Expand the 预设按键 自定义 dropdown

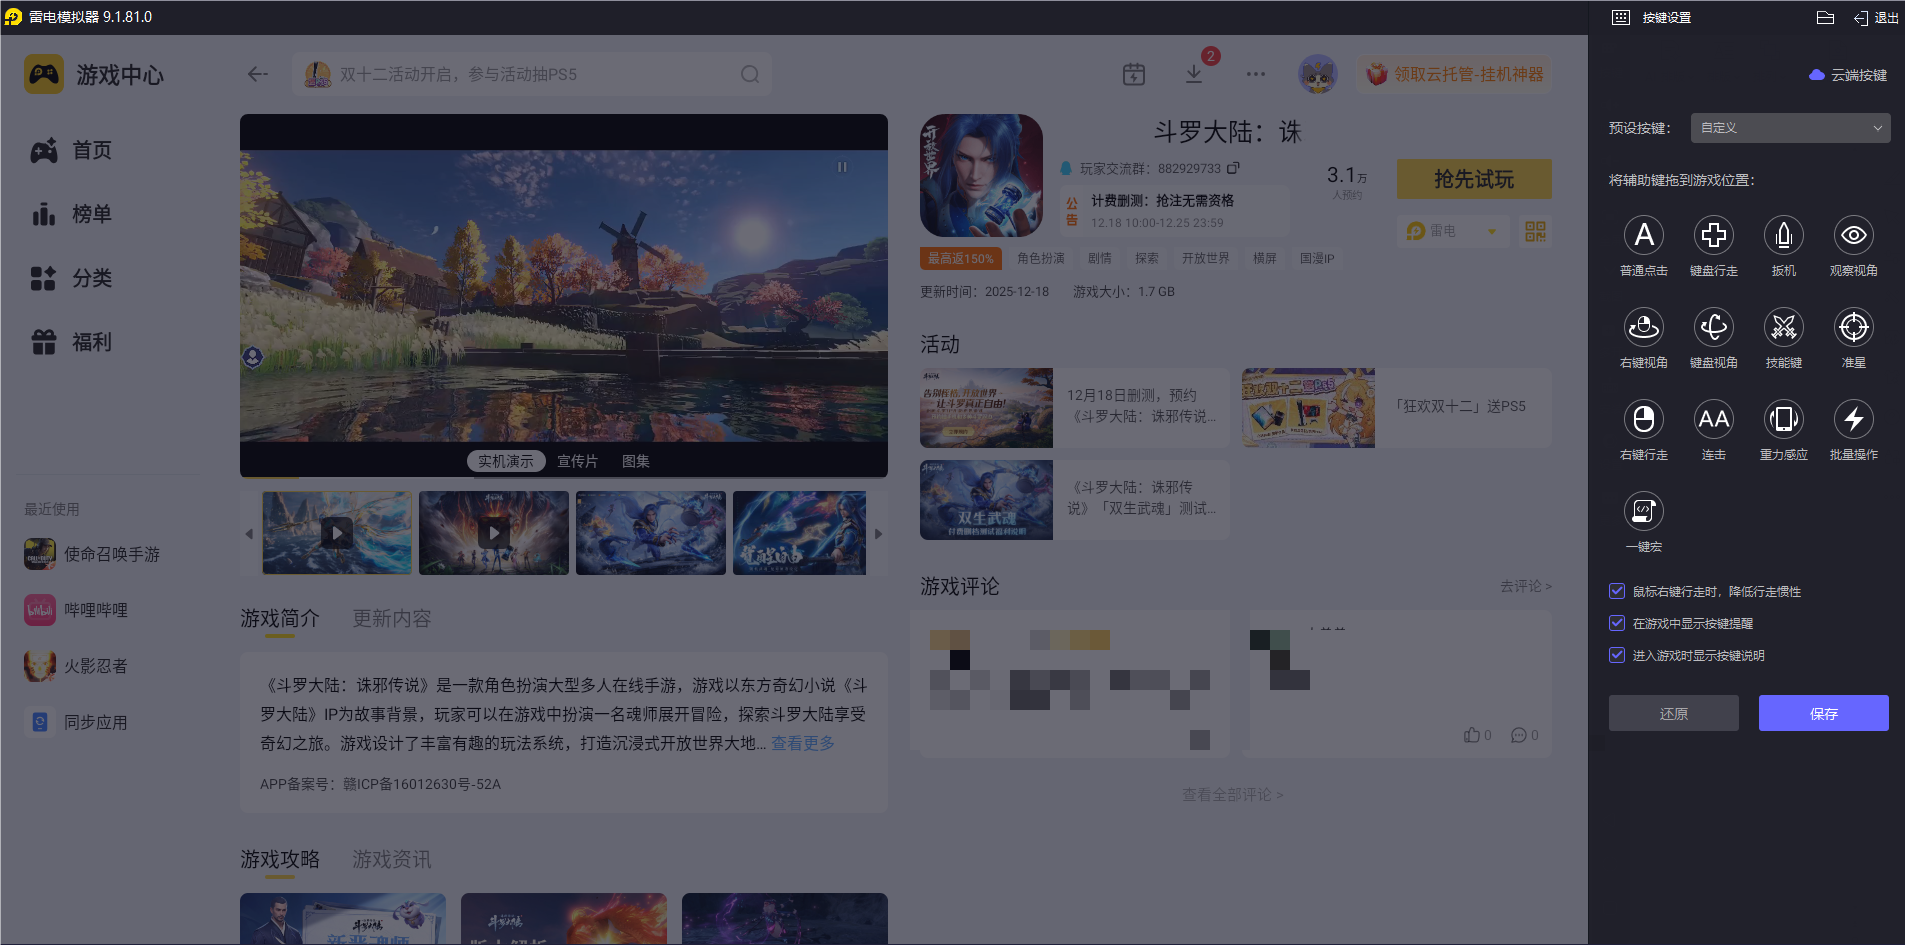coord(1790,128)
